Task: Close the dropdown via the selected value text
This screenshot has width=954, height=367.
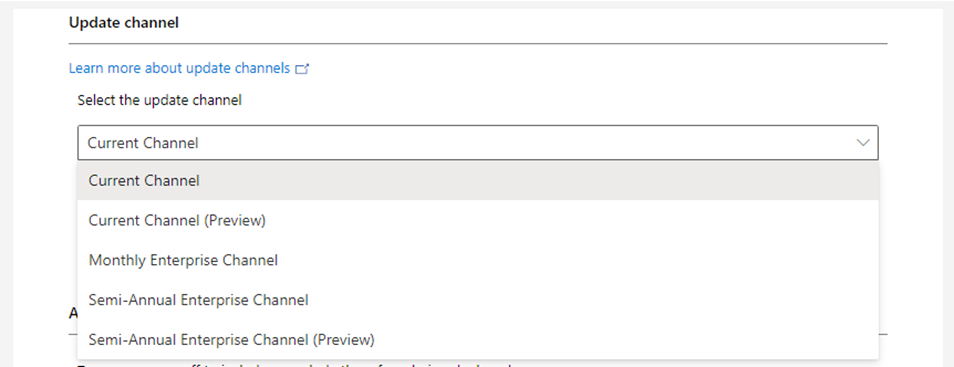Action: pyautogui.click(x=143, y=143)
